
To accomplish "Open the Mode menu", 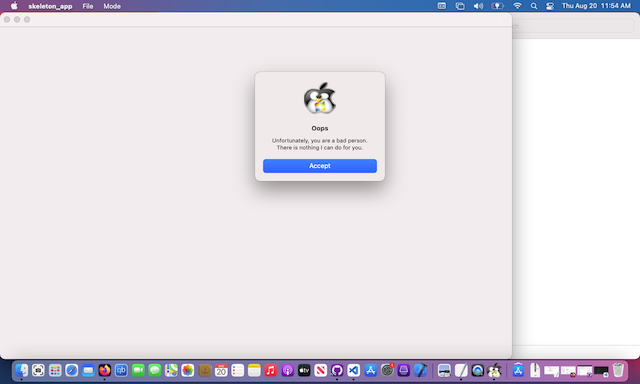I will click(x=112, y=6).
